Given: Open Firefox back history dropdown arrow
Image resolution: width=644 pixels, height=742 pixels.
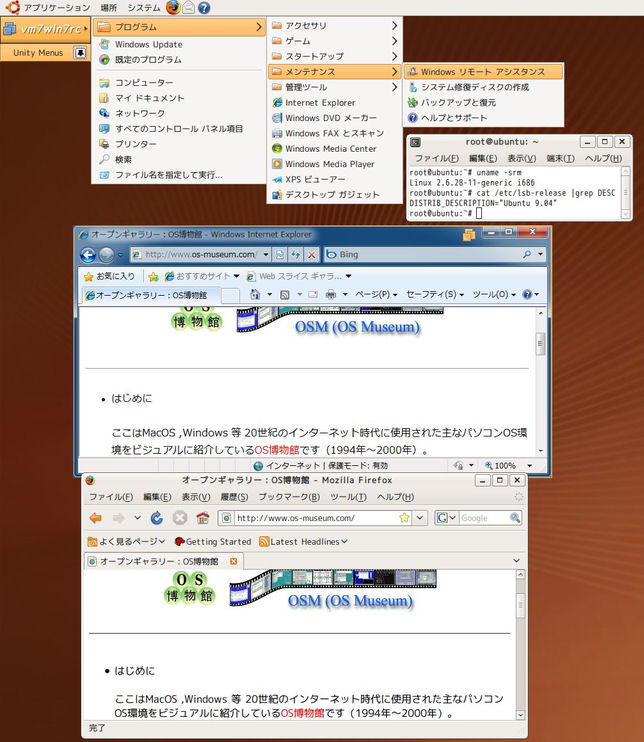Looking at the screenshot, I should pos(137,518).
